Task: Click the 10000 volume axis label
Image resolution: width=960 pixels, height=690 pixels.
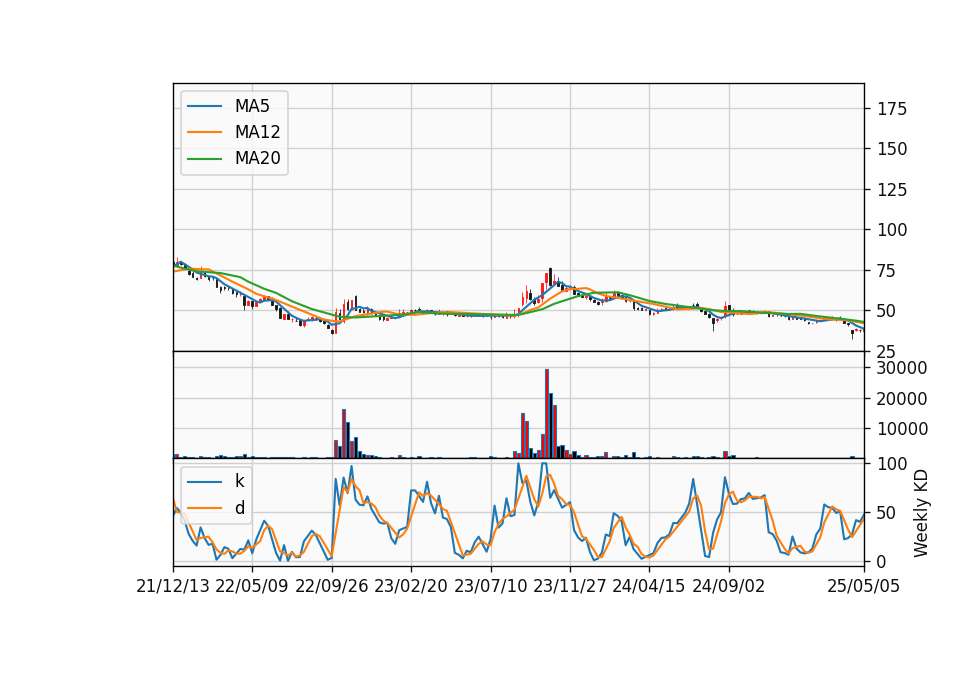Action: coord(902,429)
